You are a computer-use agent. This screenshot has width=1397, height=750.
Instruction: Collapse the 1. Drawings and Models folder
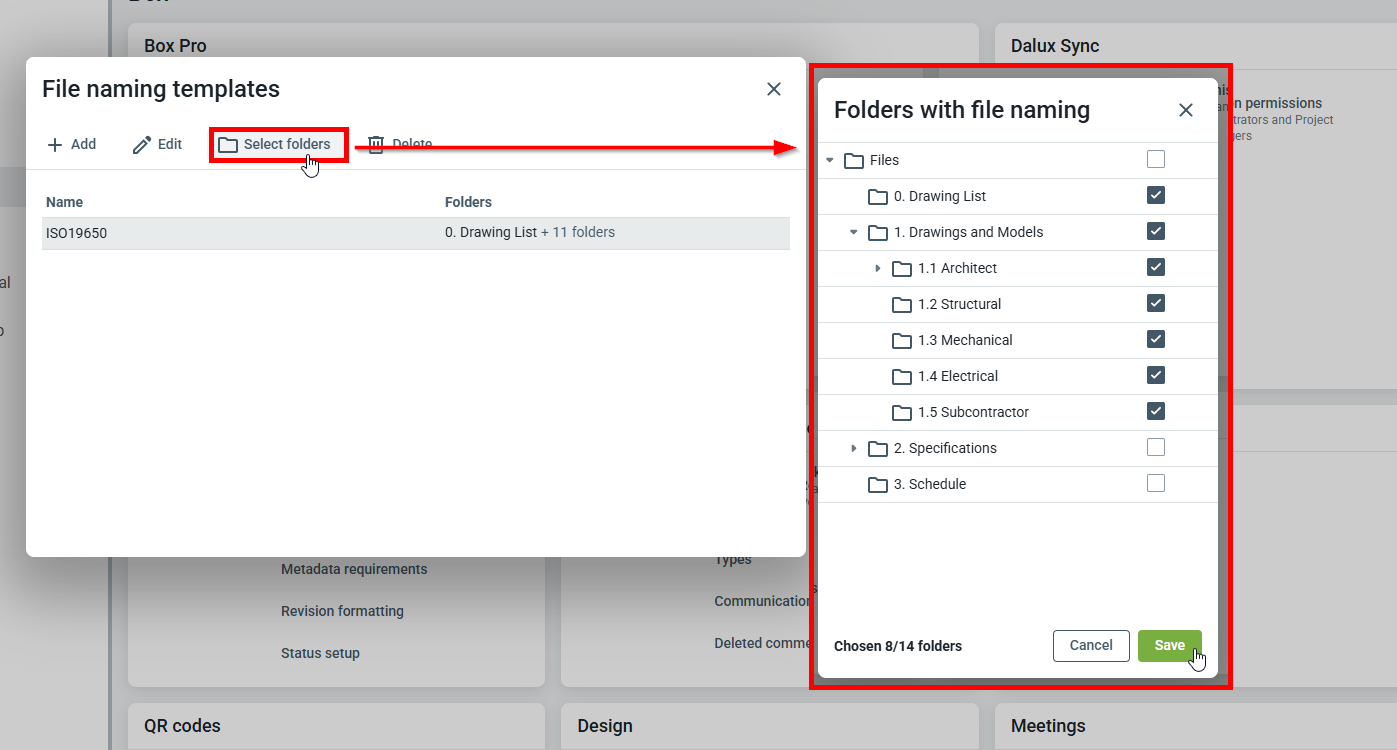pos(853,232)
